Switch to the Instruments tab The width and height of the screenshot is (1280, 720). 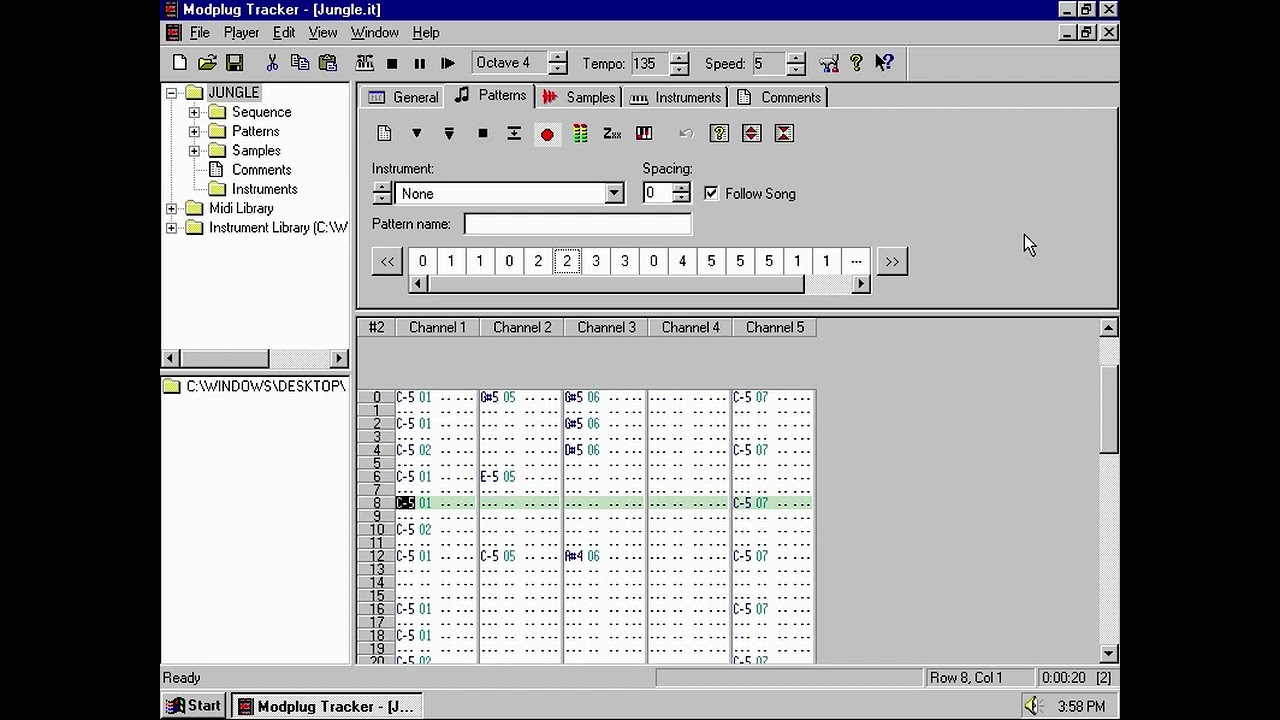[676, 97]
